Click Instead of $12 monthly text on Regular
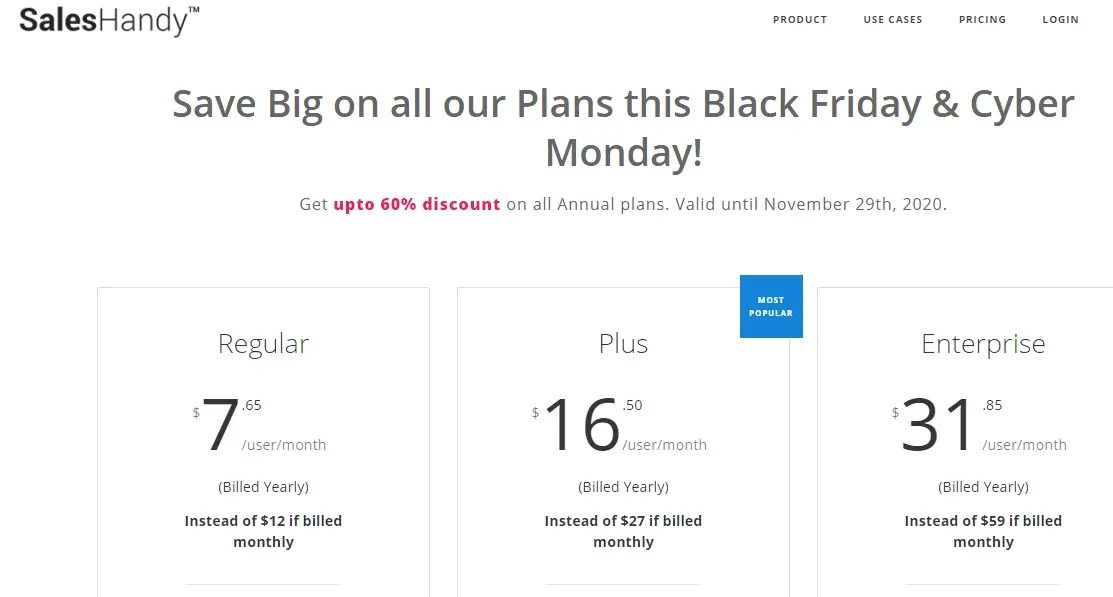Viewport: 1113px width, 597px height. pos(263,531)
